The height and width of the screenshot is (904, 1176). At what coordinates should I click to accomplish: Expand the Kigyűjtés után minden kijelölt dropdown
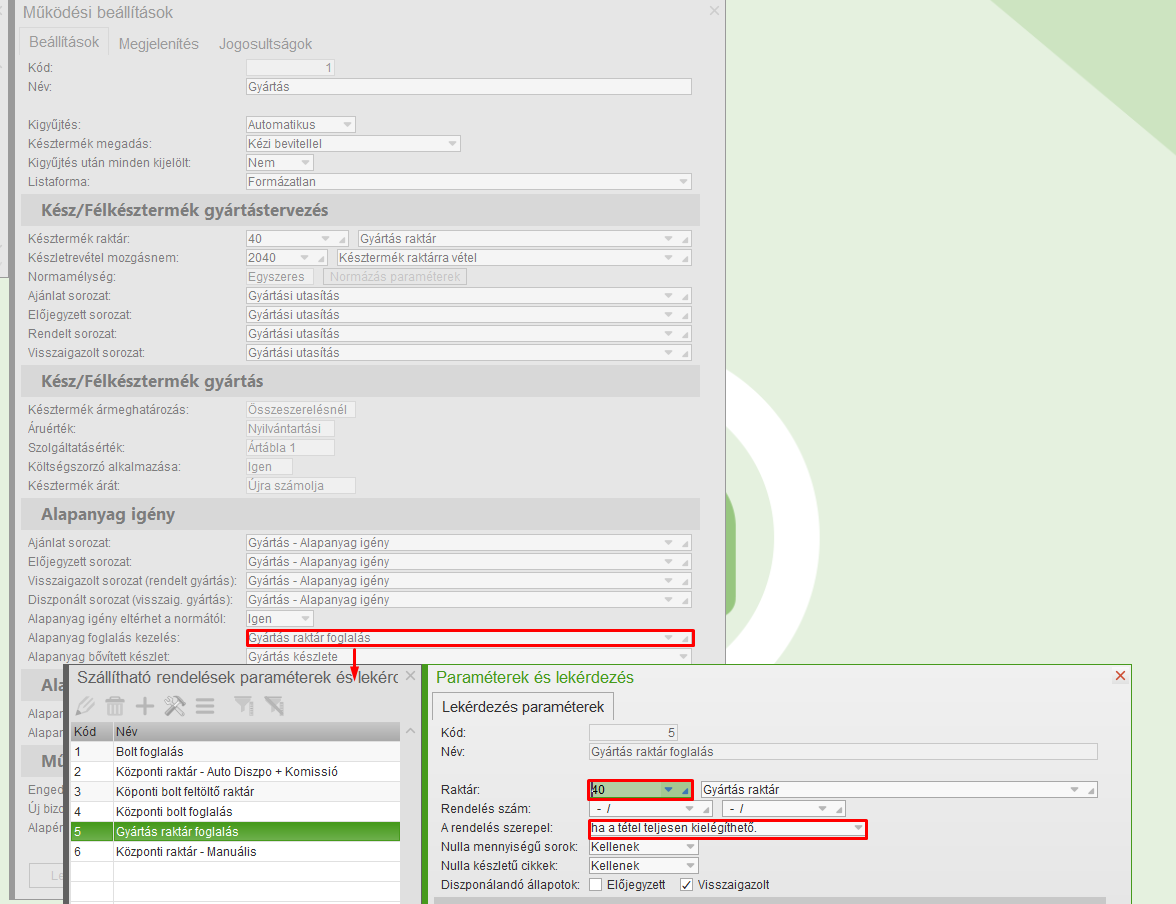[x=305, y=163]
